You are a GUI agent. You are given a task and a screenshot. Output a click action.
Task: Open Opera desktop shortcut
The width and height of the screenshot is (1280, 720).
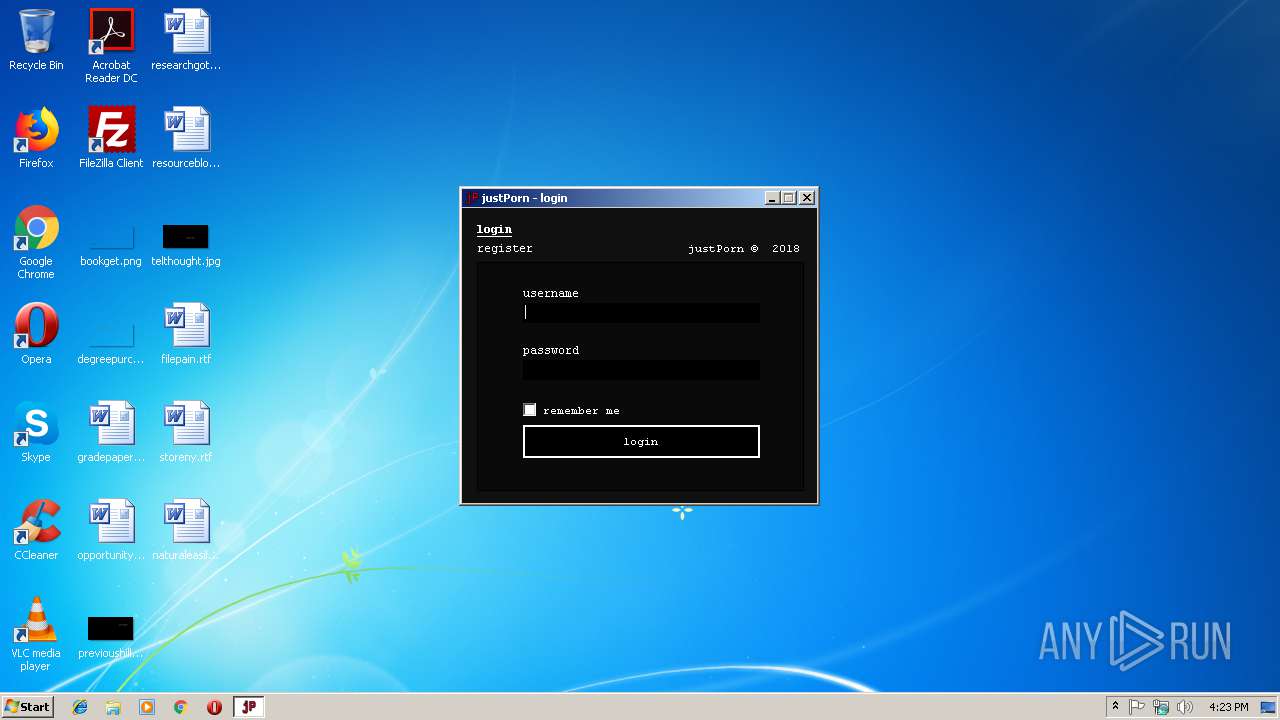point(36,335)
